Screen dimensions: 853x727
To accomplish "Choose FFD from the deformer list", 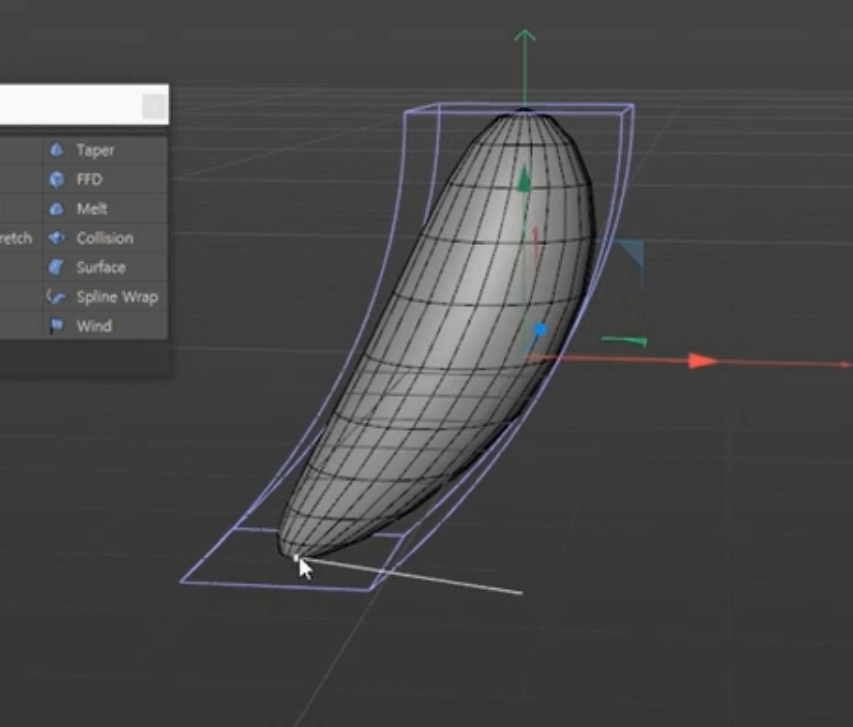I will (x=89, y=180).
